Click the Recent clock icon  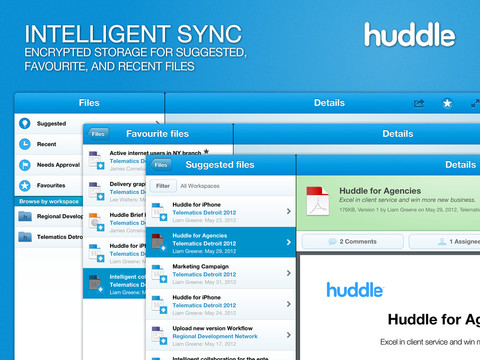pyautogui.click(x=24, y=144)
